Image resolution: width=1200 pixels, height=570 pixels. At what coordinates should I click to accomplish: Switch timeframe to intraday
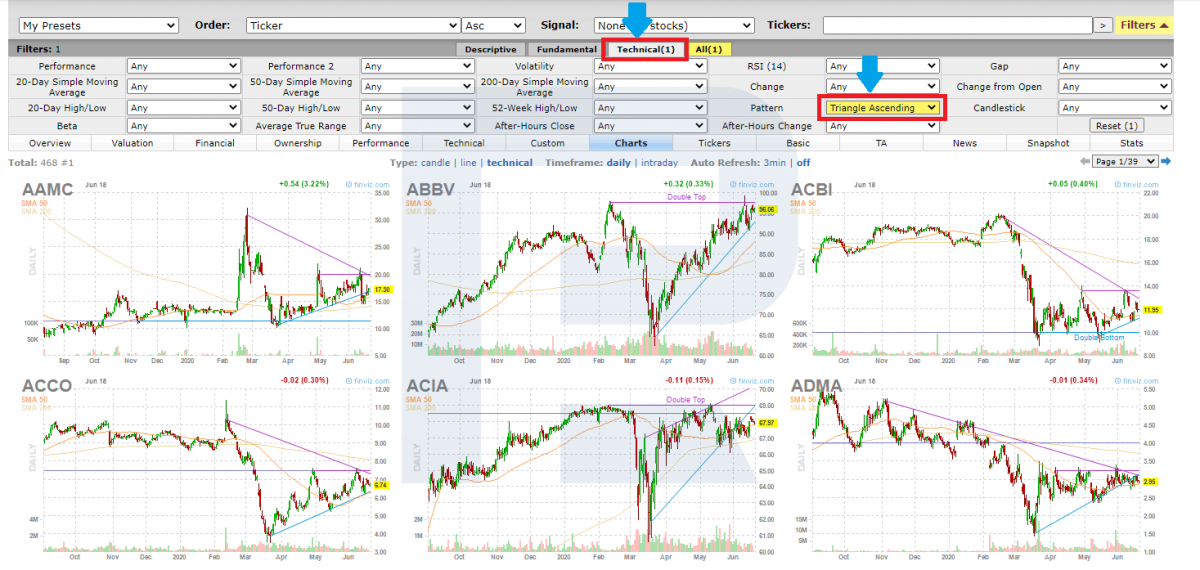[x=658, y=162]
